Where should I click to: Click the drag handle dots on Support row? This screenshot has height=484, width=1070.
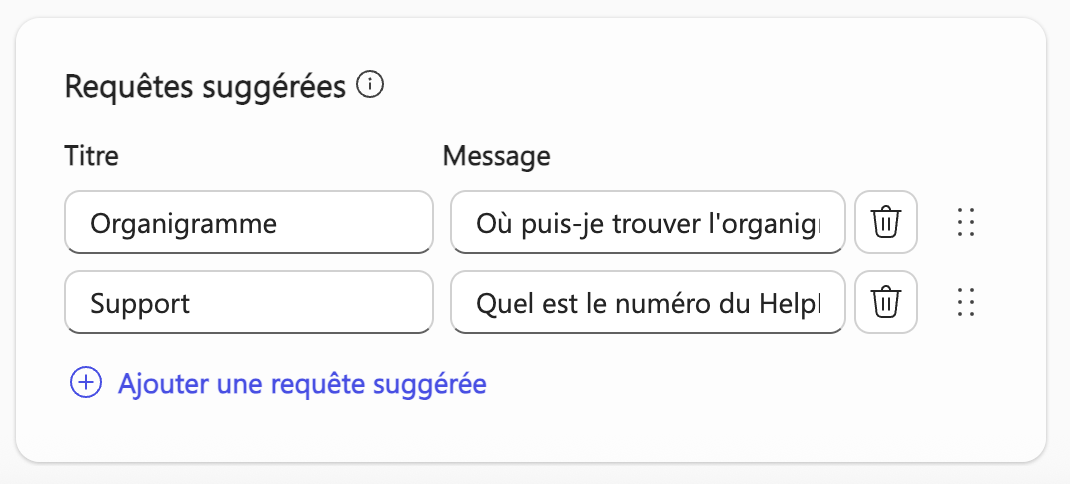pos(965,302)
